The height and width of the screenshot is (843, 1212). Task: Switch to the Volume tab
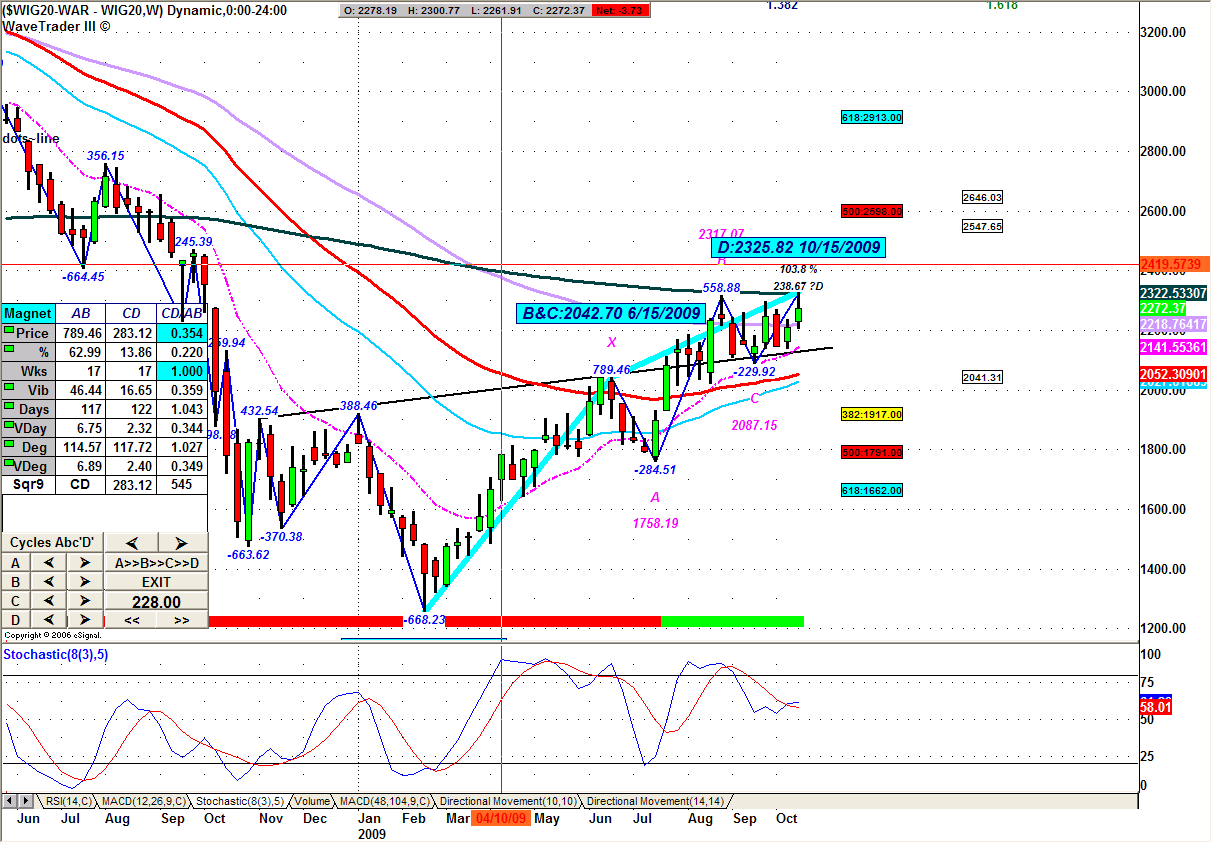click(312, 801)
